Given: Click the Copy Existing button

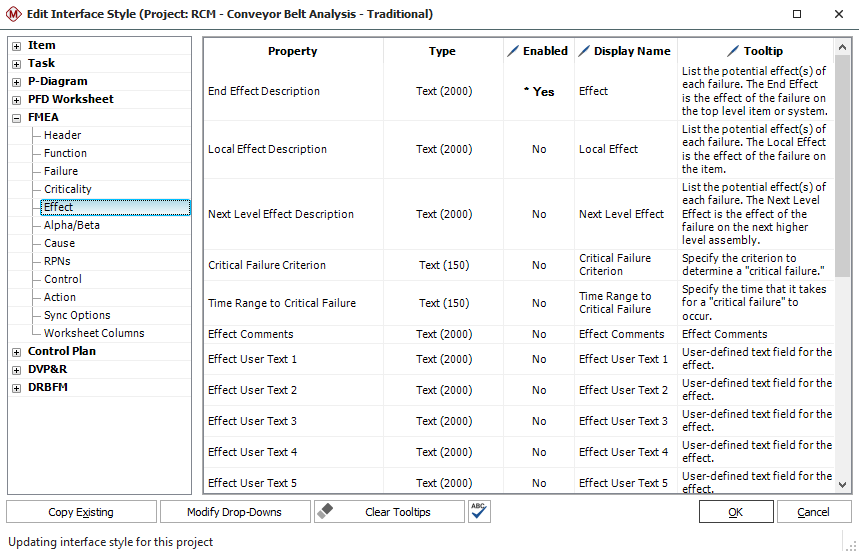Looking at the screenshot, I should pos(81,512).
